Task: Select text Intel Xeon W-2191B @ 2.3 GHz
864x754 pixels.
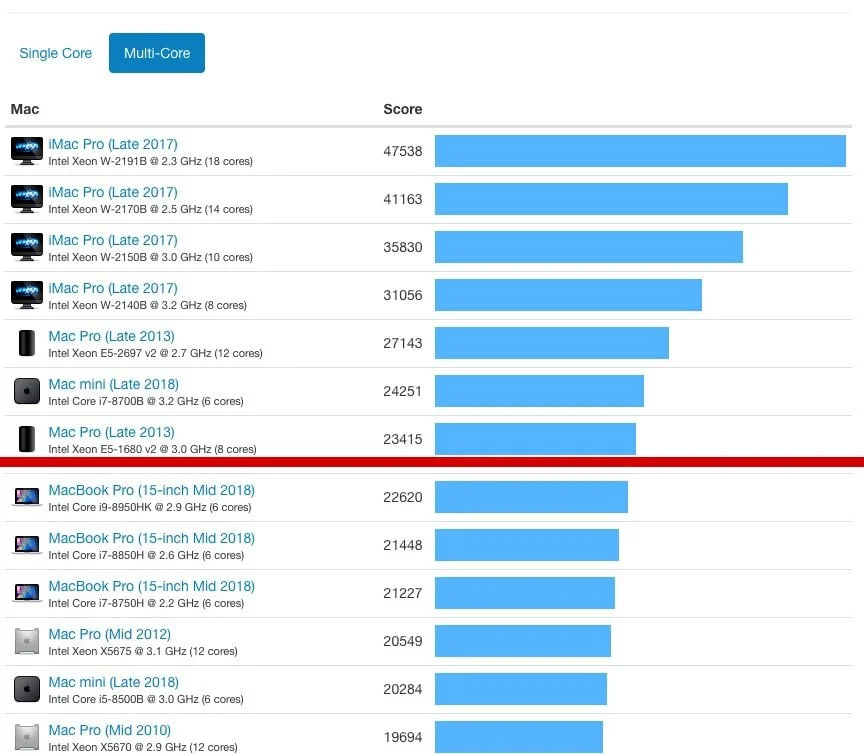Action: 125,161
